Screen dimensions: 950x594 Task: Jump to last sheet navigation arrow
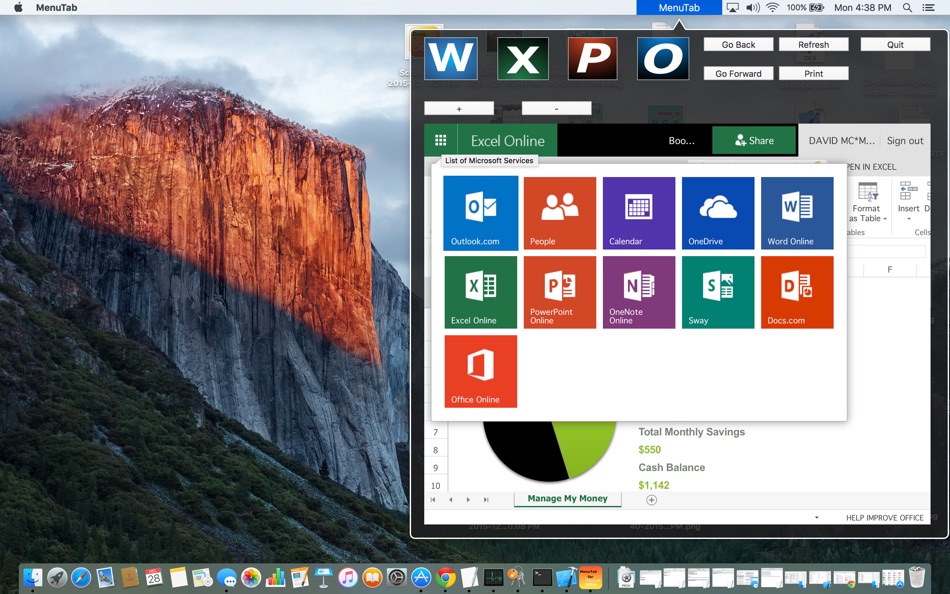486,500
